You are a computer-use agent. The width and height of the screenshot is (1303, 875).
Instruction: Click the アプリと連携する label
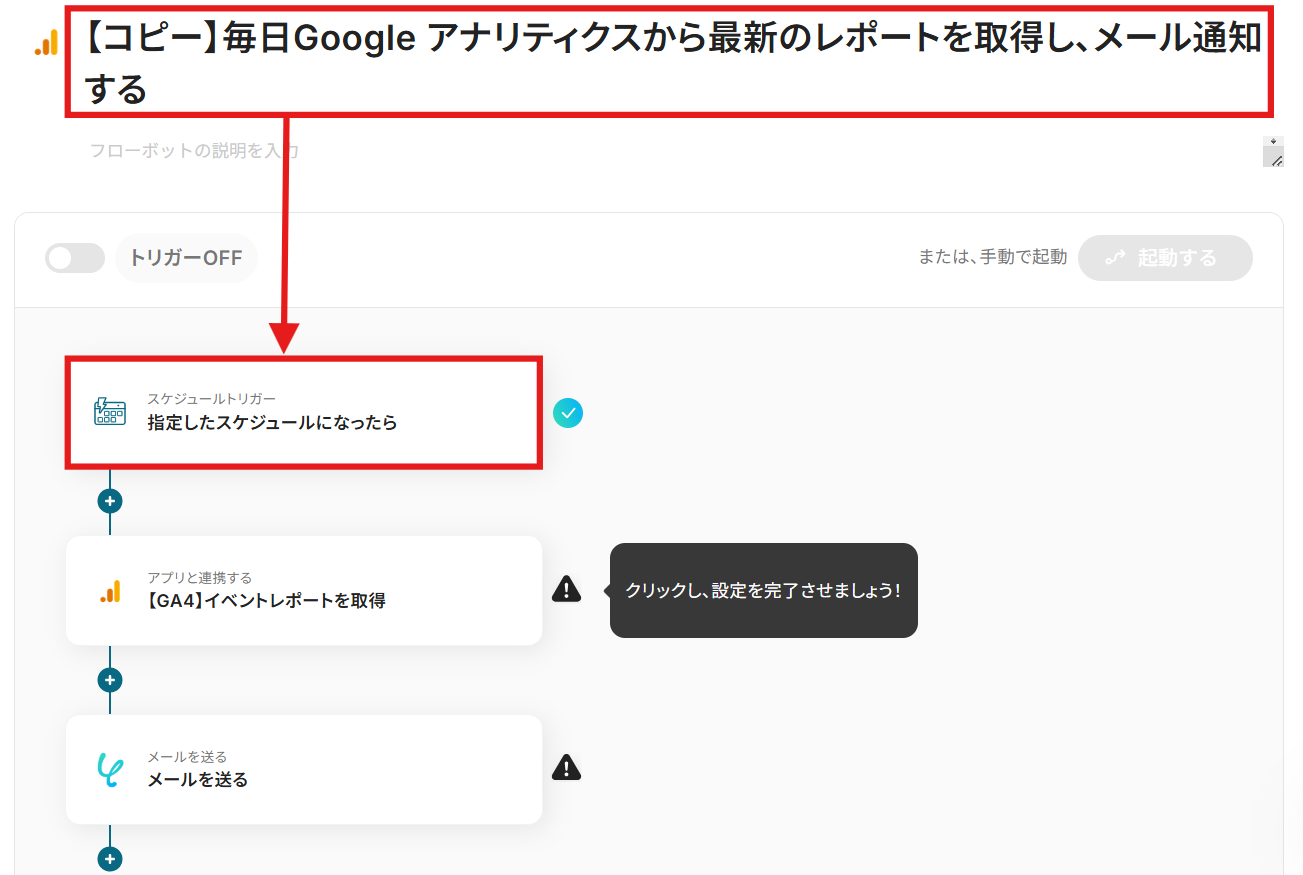(x=200, y=578)
